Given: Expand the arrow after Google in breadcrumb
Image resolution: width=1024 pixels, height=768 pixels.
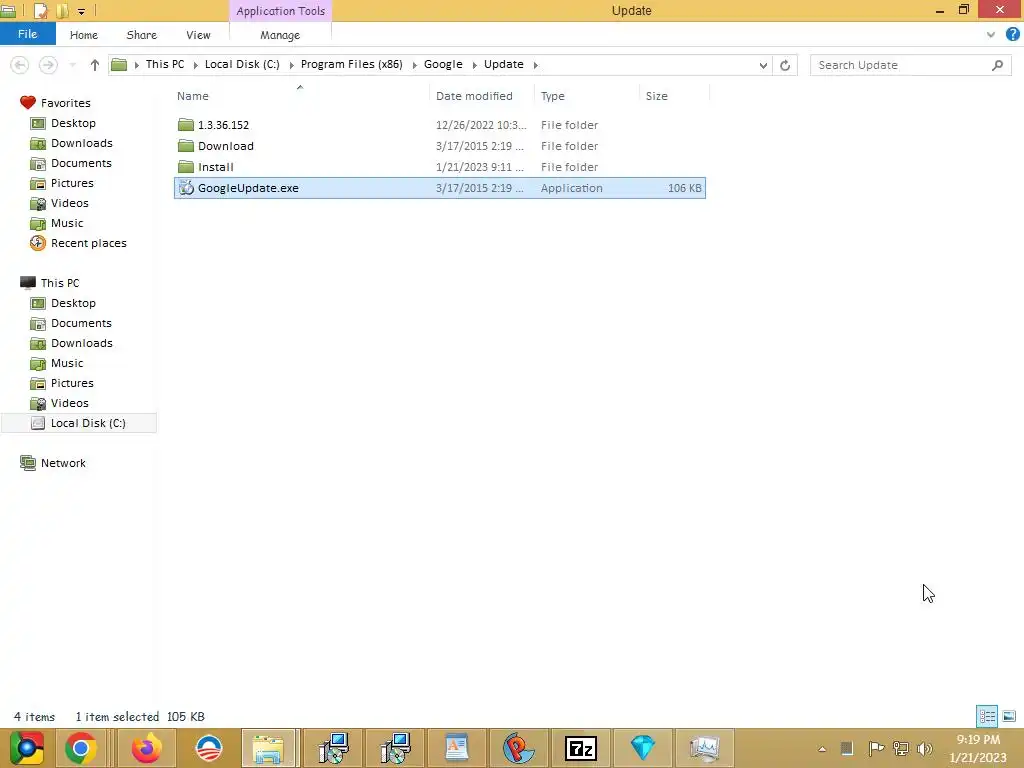Looking at the screenshot, I should click(475, 65).
